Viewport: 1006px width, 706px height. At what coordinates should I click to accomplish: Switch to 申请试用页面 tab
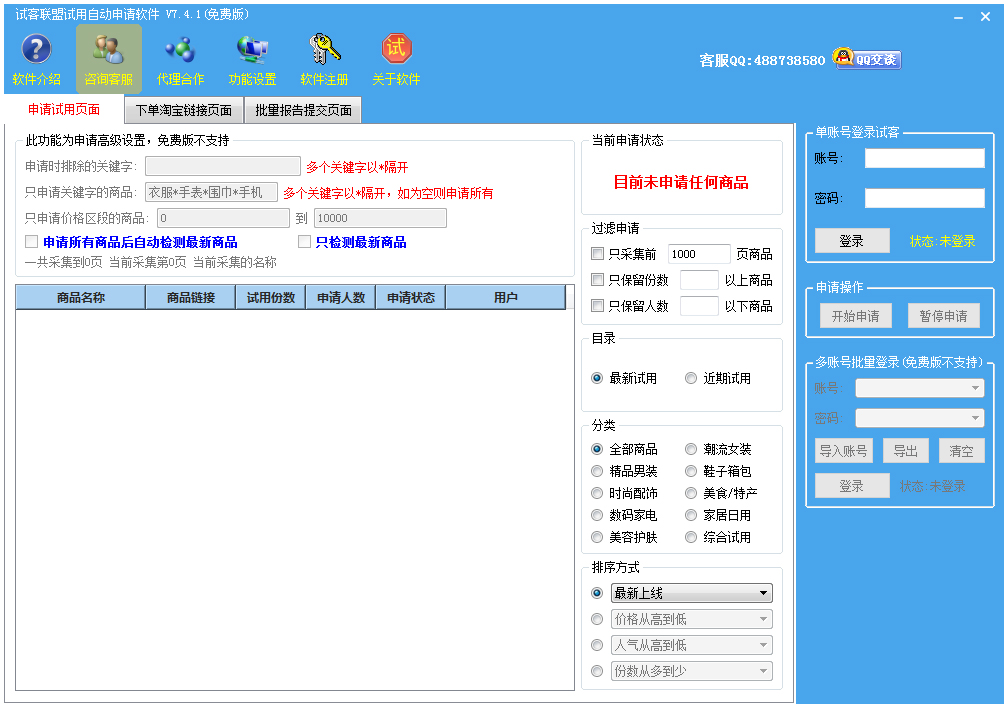click(x=64, y=110)
